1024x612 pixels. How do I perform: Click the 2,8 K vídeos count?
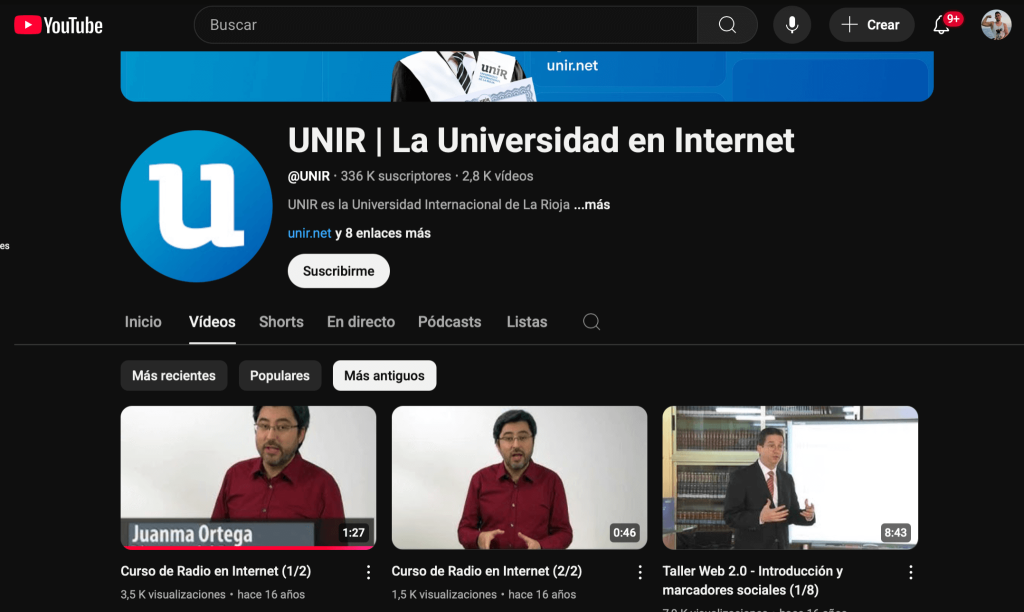(x=498, y=176)
